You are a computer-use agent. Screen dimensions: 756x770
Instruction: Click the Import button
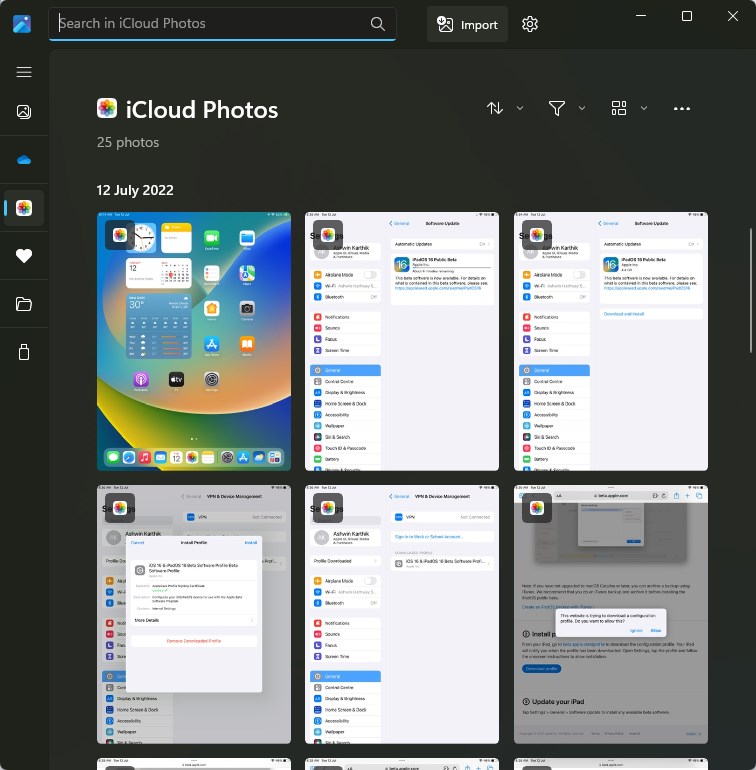tap(467, 24)
